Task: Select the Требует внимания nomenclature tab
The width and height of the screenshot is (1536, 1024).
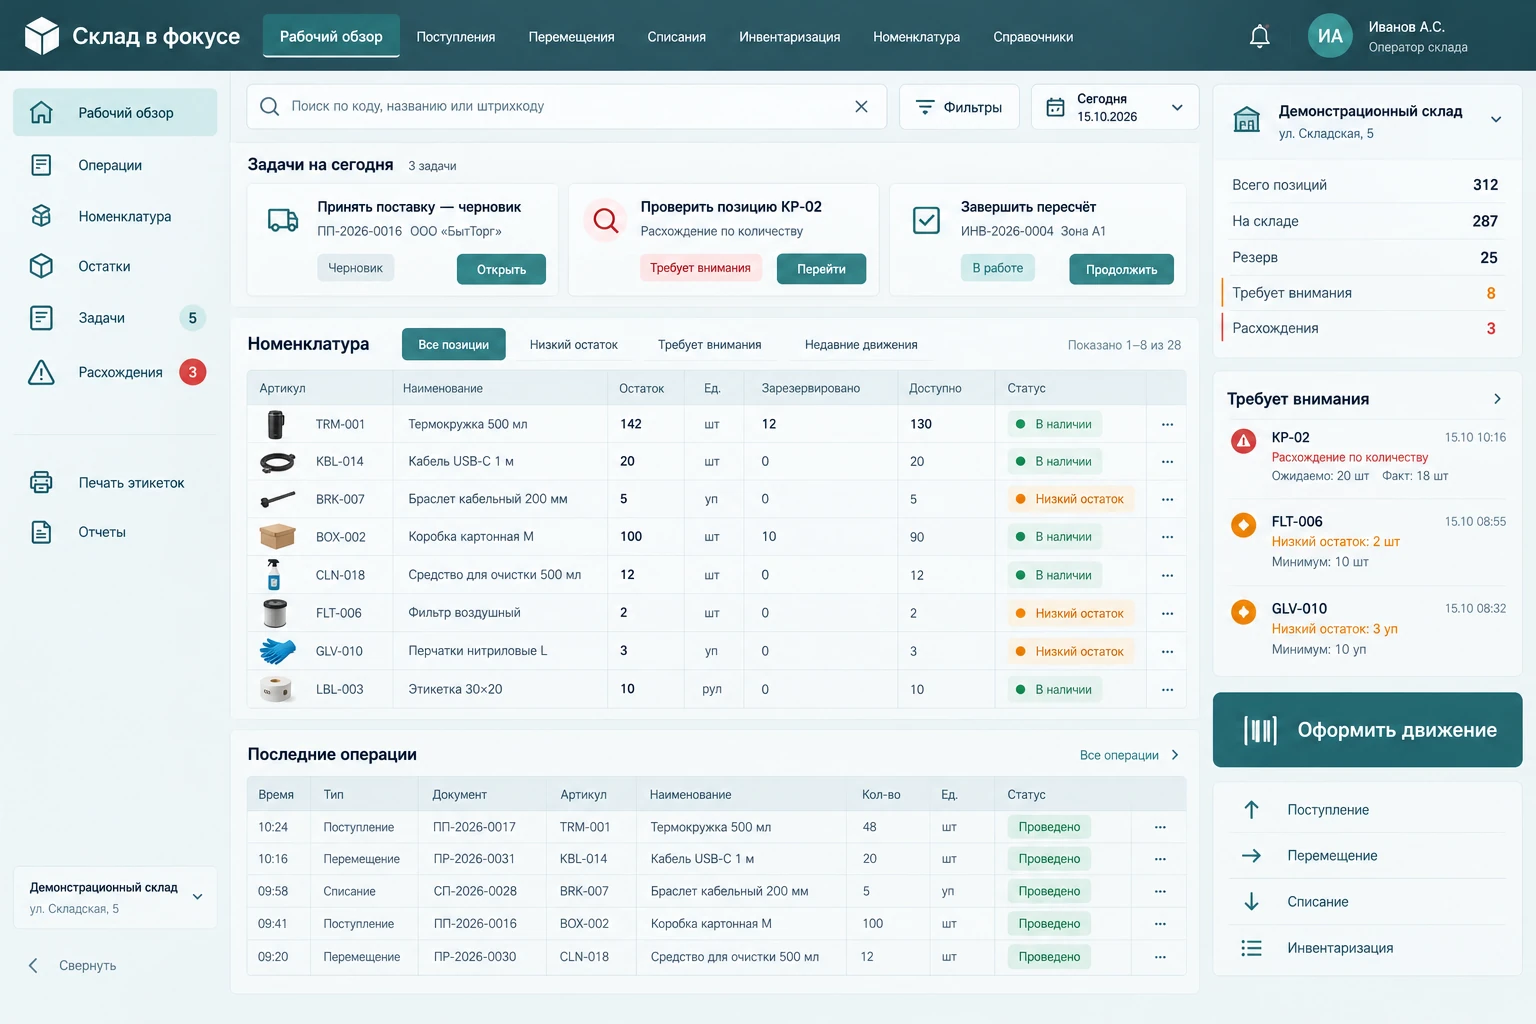Action: pos(709,345)
